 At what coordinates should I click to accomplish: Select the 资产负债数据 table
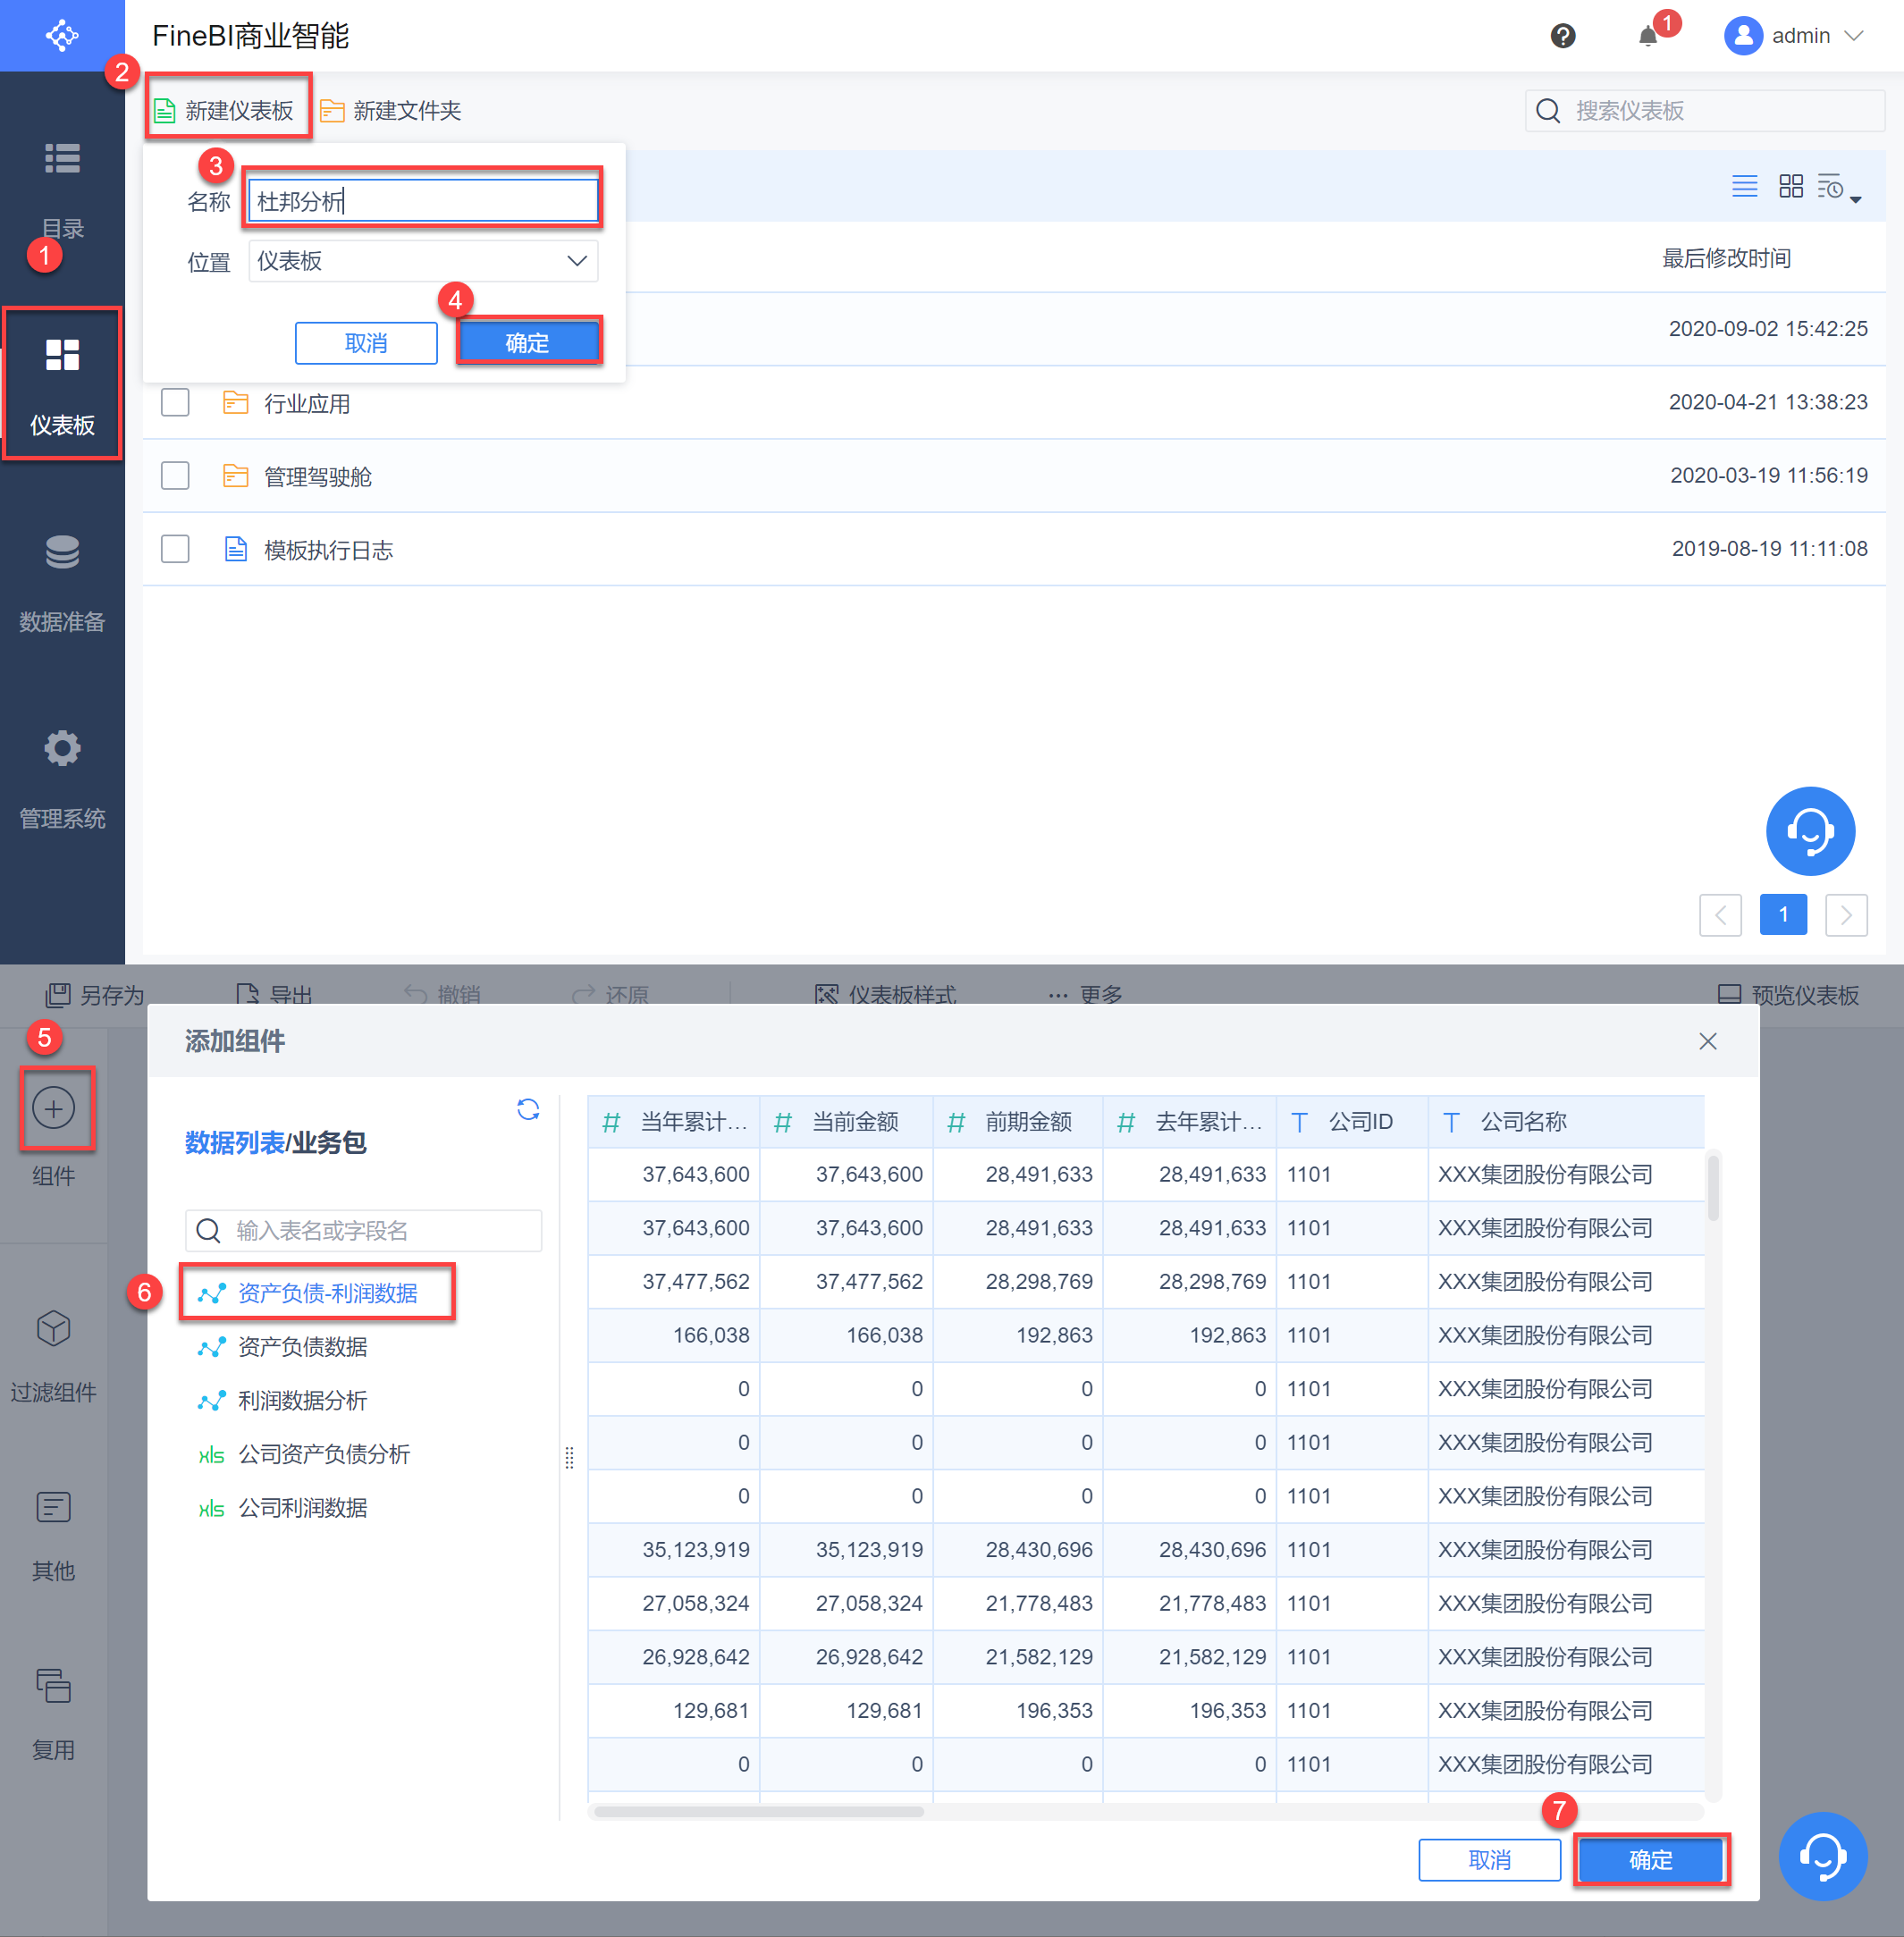click(302, 1347)
